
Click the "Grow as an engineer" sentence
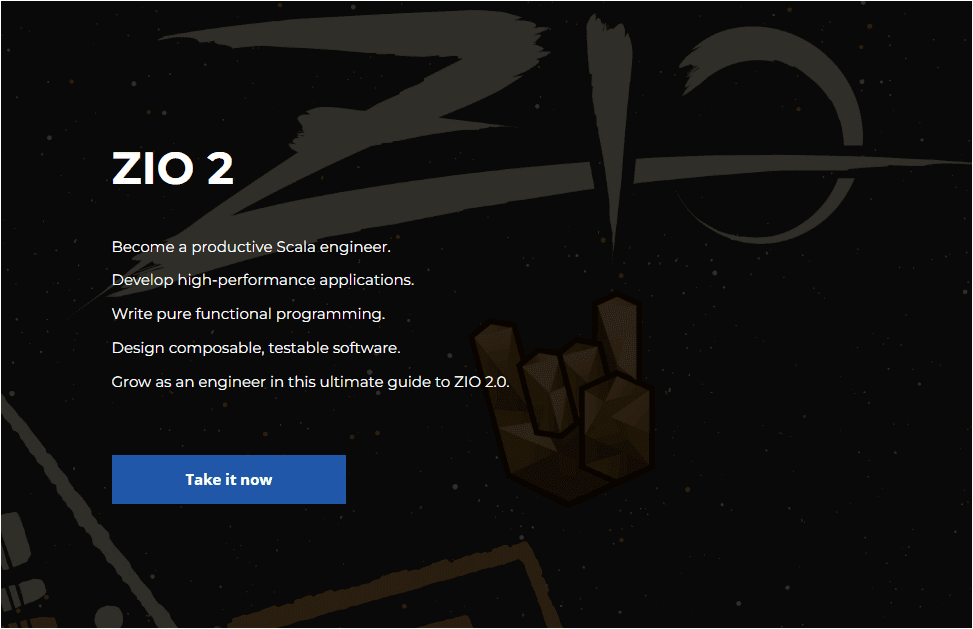[310, 382]
